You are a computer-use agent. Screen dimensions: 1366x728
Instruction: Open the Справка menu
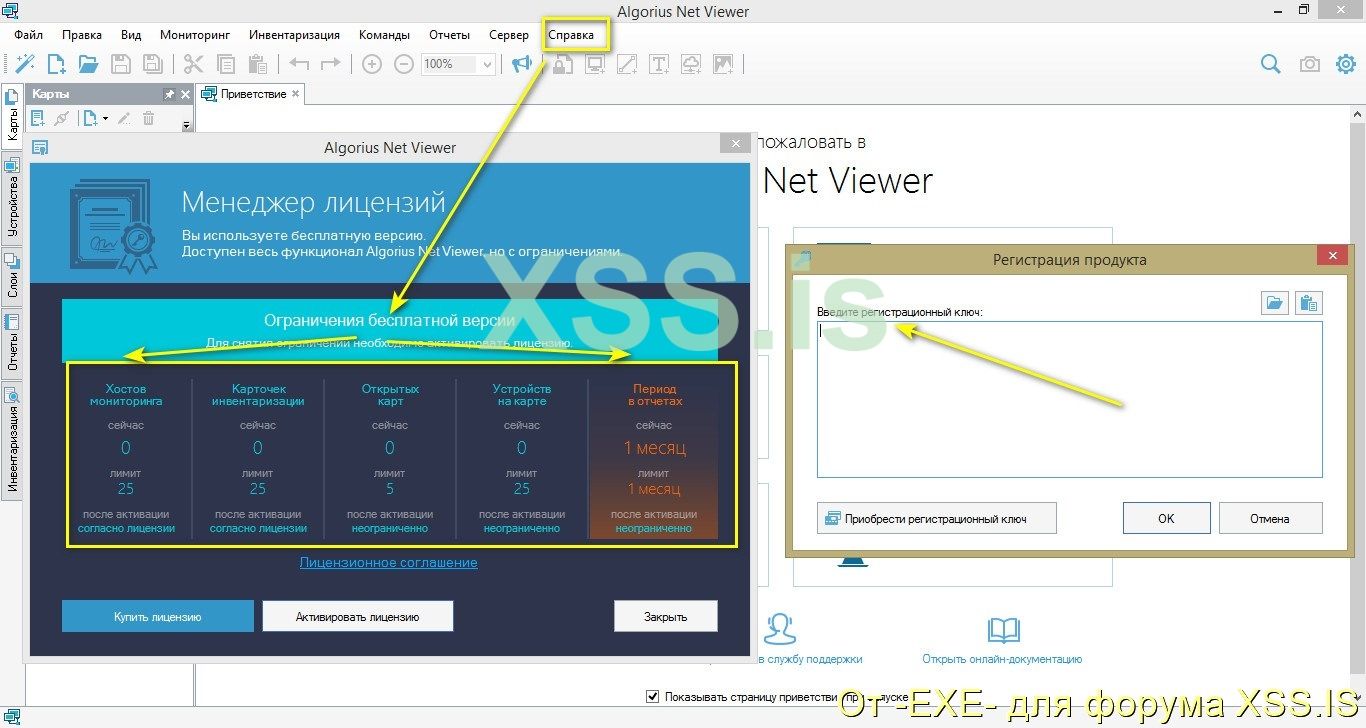[x=571, y=35]
